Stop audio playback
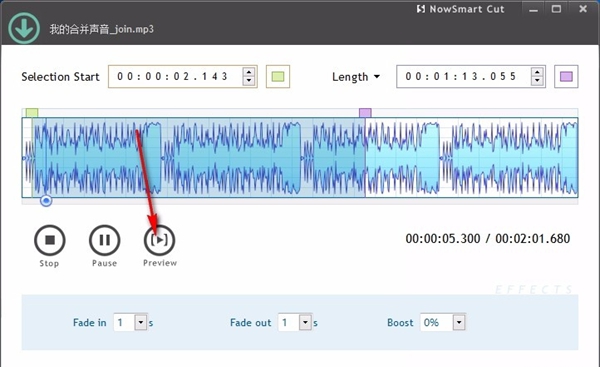The width and height of the screenshot is (600, 367). [x=50, y=240]
